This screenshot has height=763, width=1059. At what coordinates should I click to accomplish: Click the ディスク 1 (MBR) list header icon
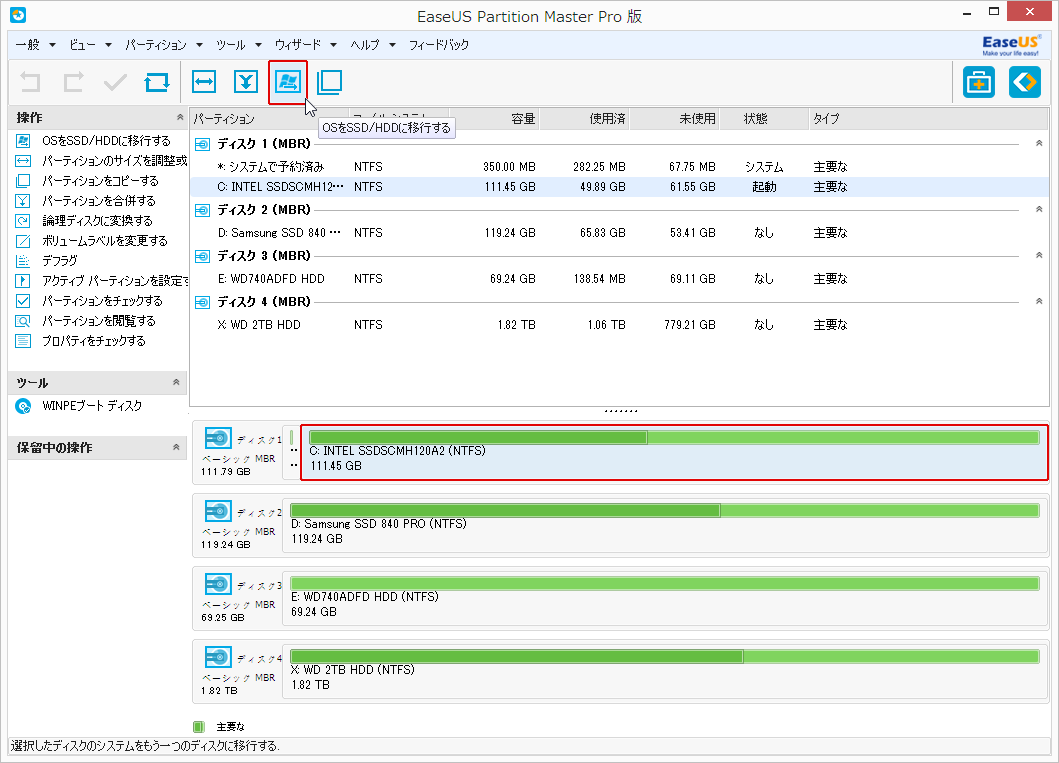point(202,144)
